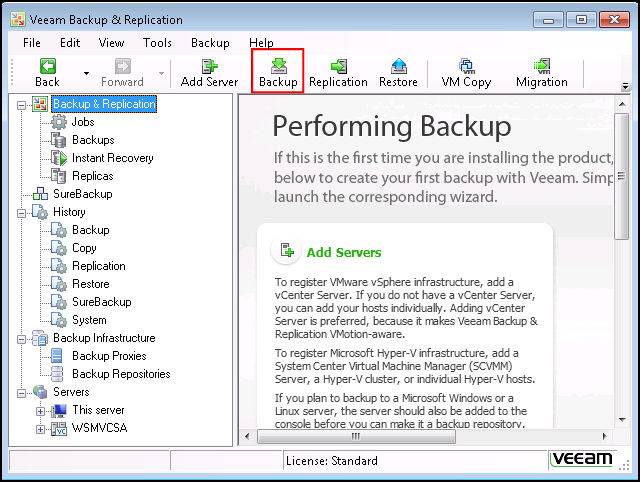Open the Restore wizard from toolbar
Image resolution: width=640 pixels, height=482 pixels.
398,66
